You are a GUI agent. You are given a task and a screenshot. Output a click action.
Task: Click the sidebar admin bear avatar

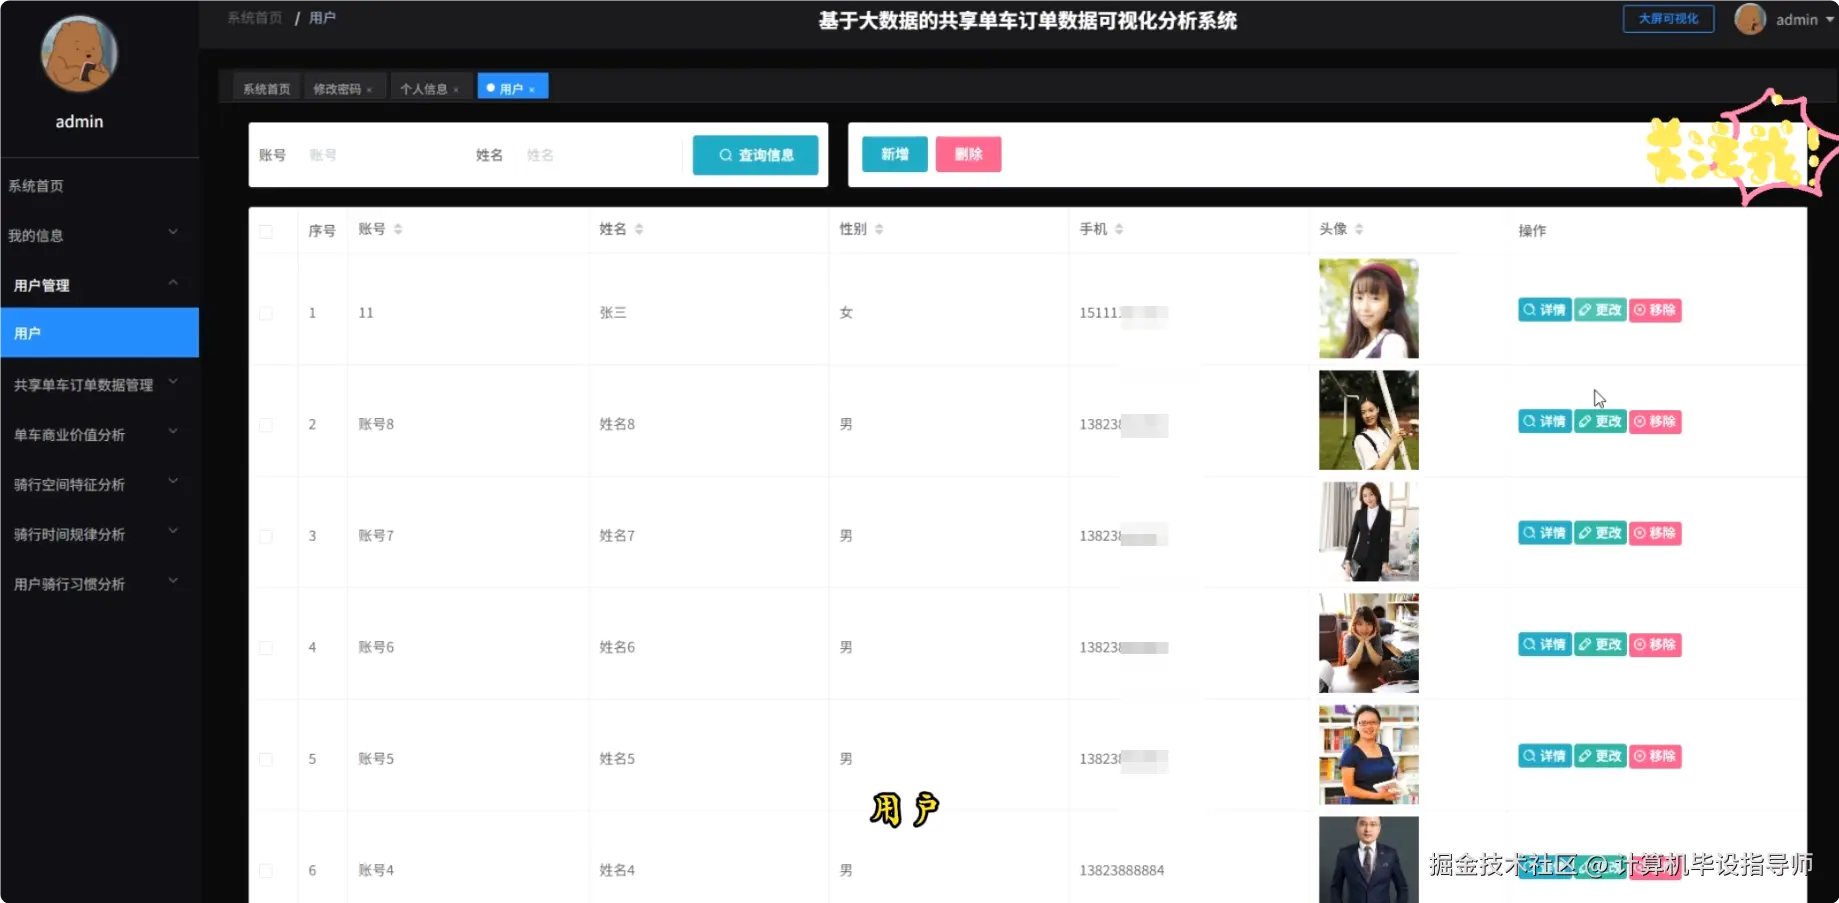(x=79, y=54)
